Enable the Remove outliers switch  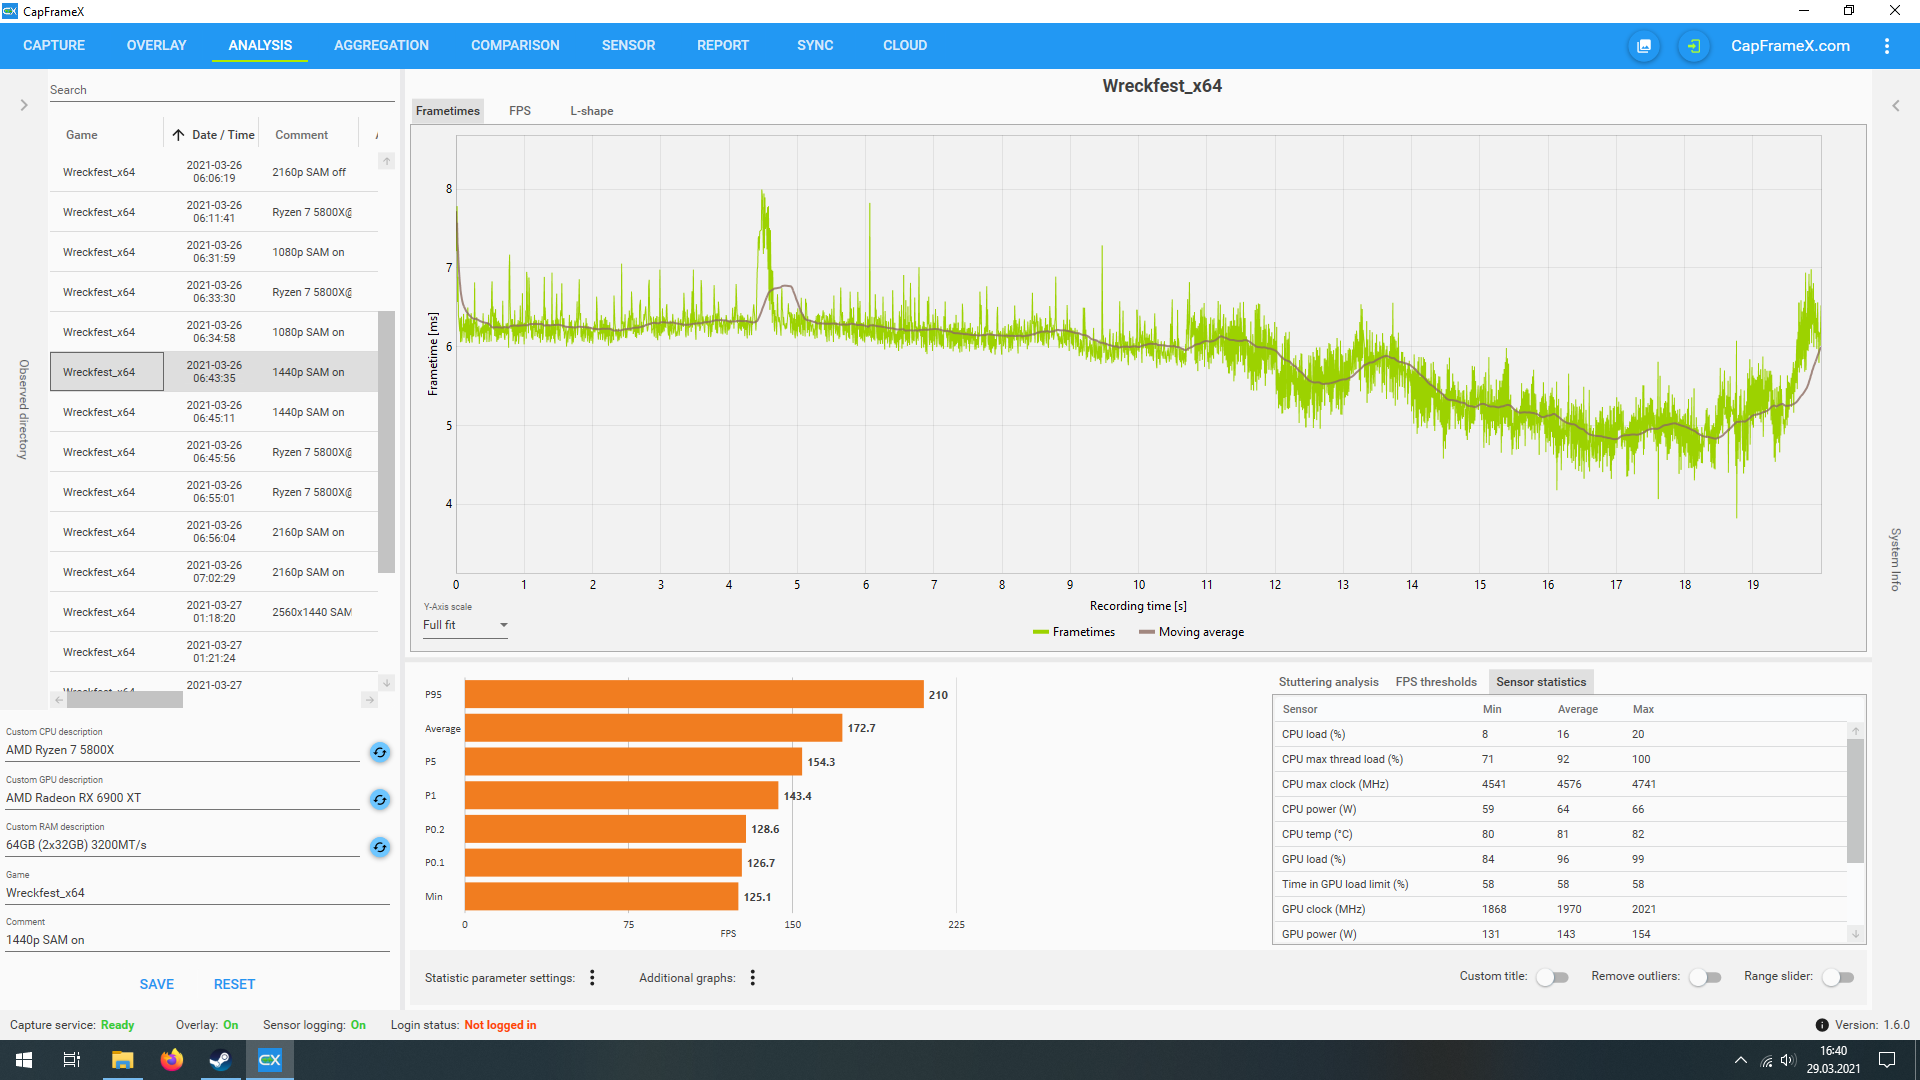click(1705, 977)
